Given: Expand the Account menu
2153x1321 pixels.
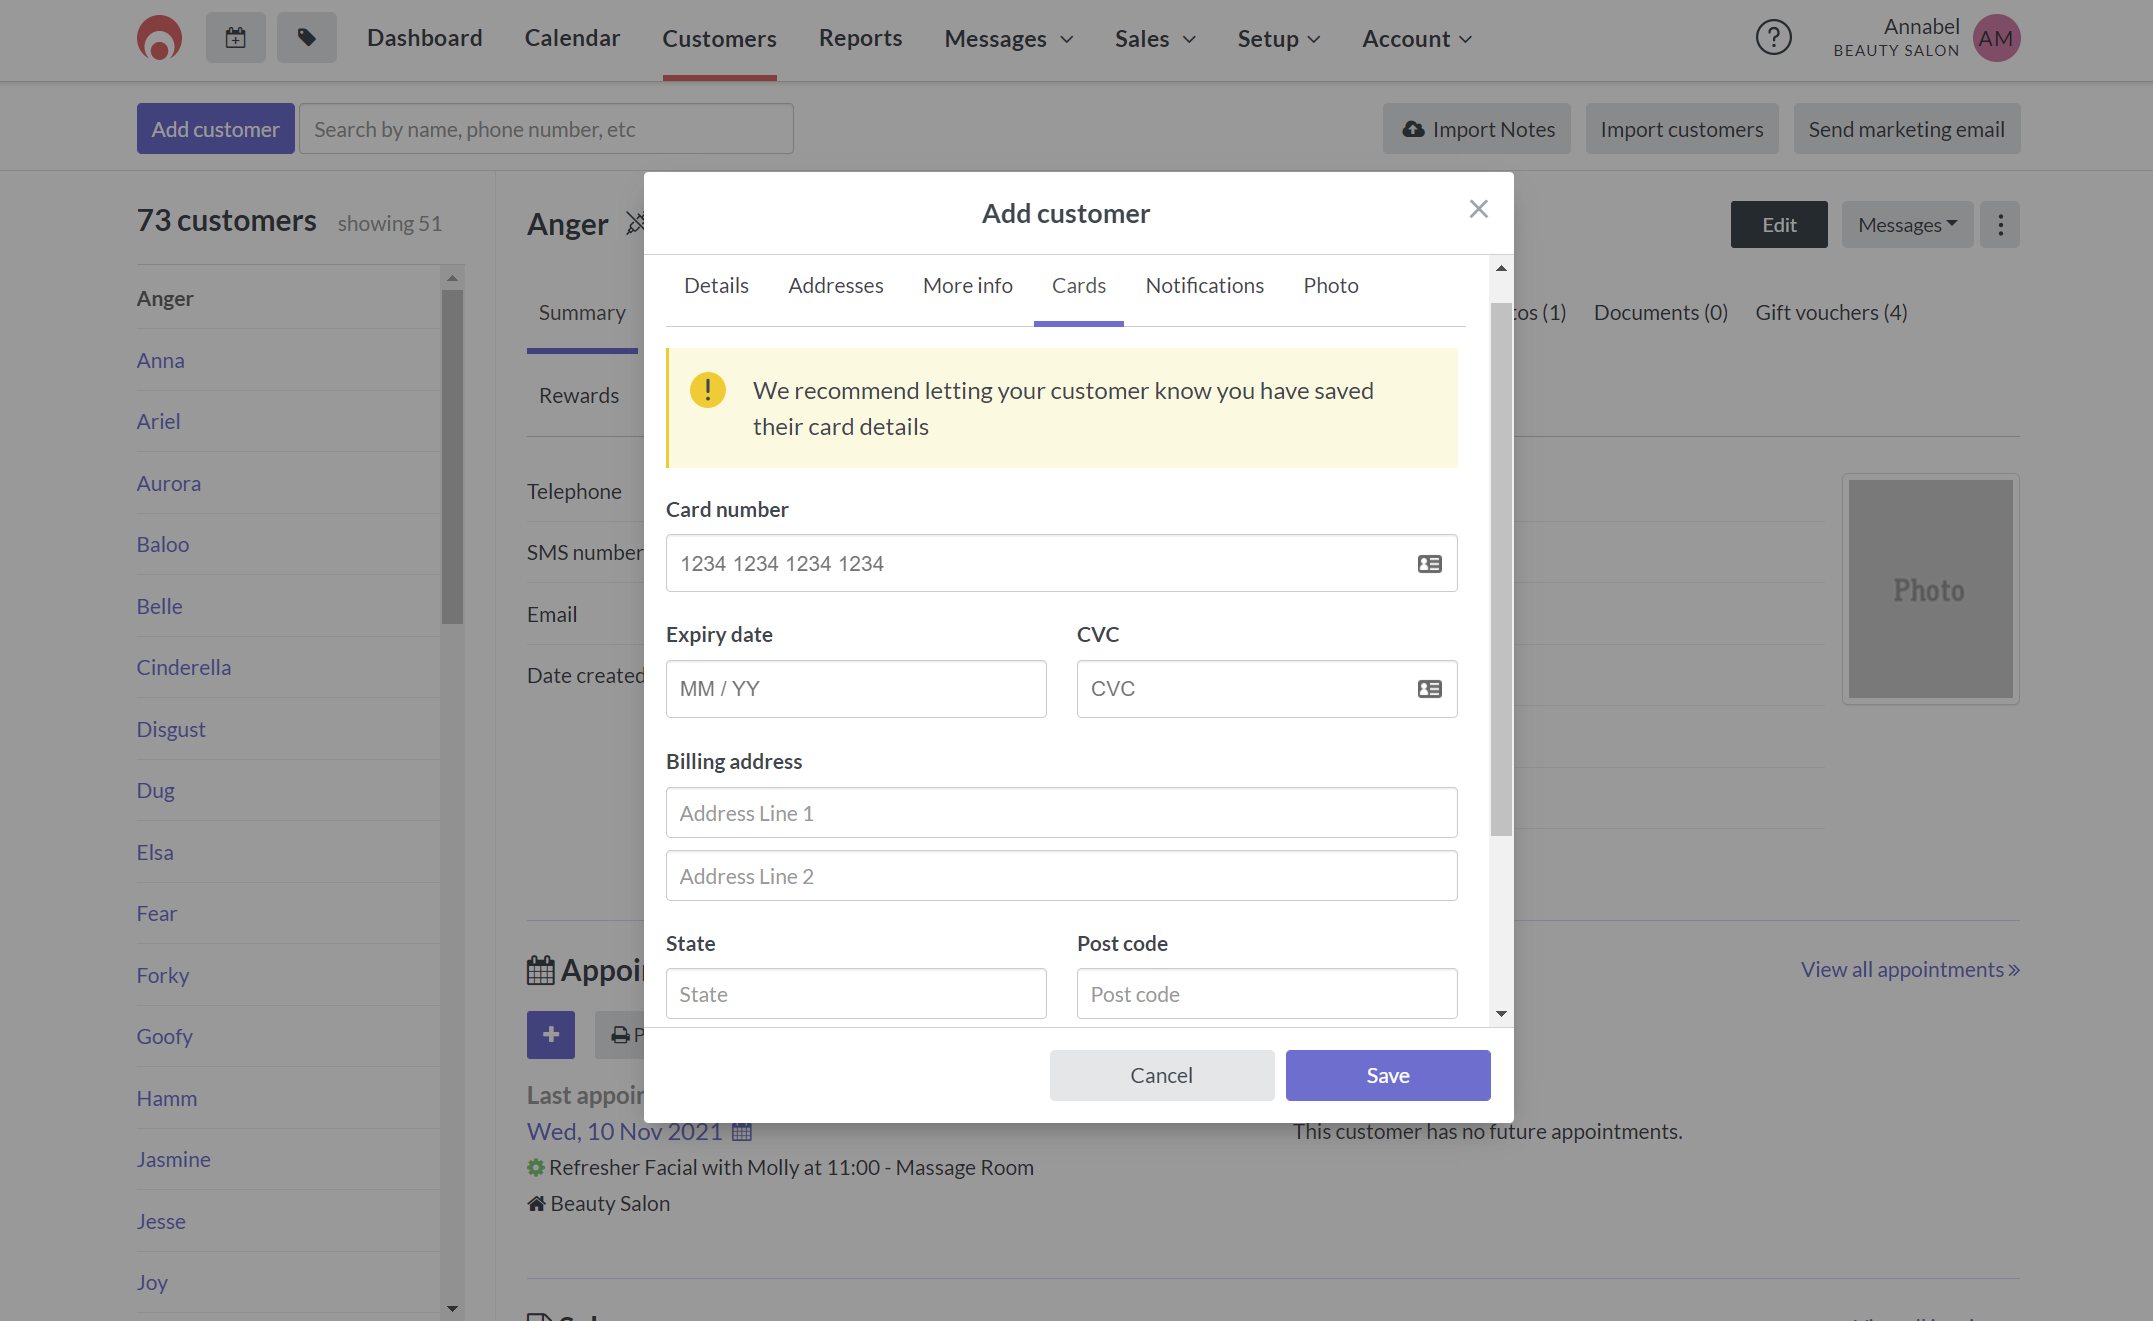Looking at the screenshot, I should tap(1417, 39).
